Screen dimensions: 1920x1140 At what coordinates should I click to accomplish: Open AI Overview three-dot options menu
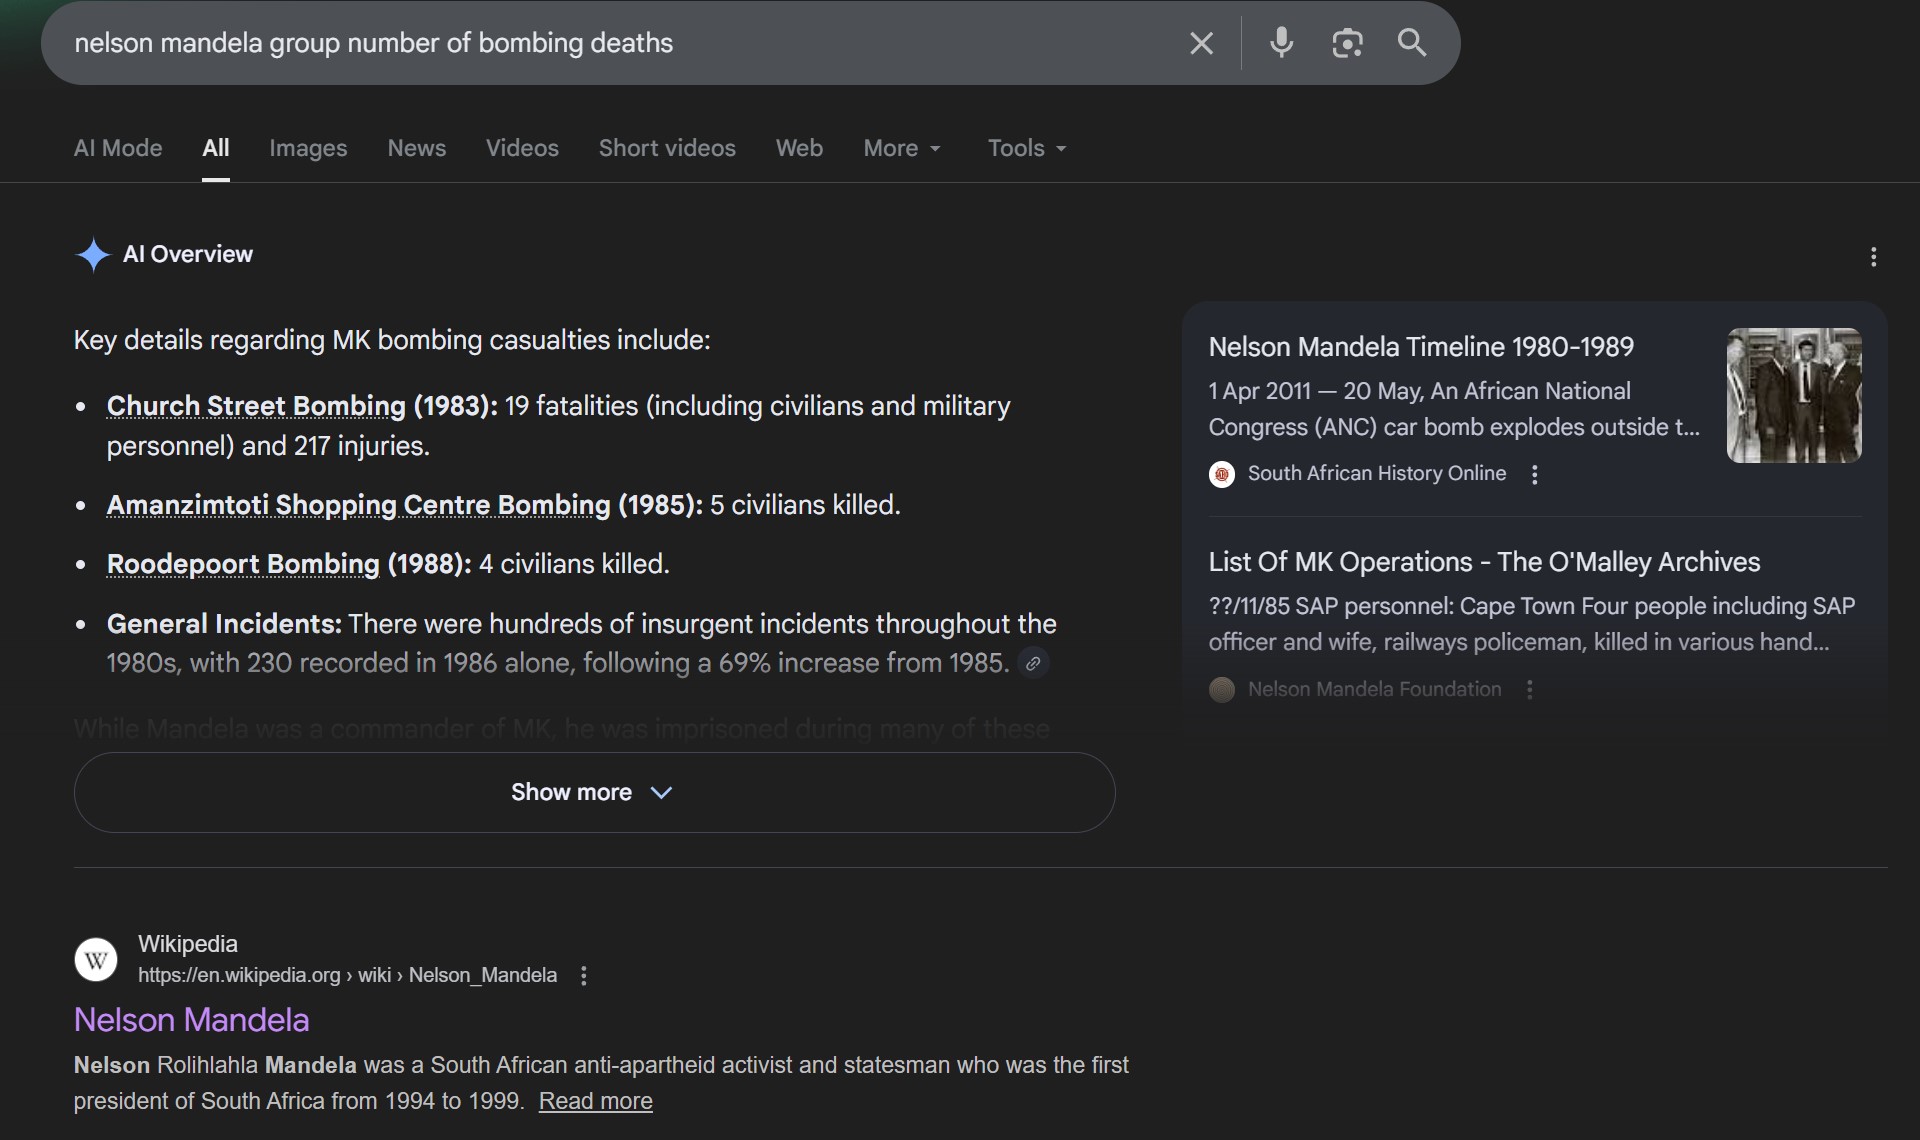1873,257
